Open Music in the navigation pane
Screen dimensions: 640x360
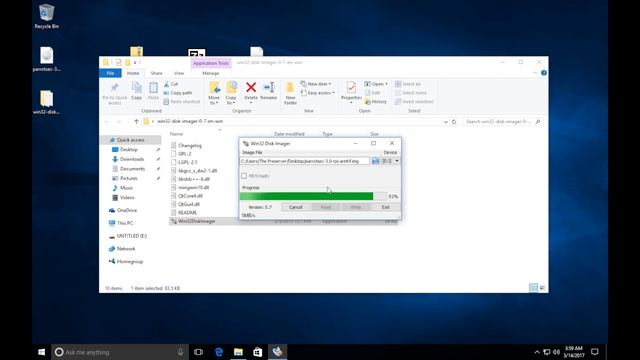127,188
